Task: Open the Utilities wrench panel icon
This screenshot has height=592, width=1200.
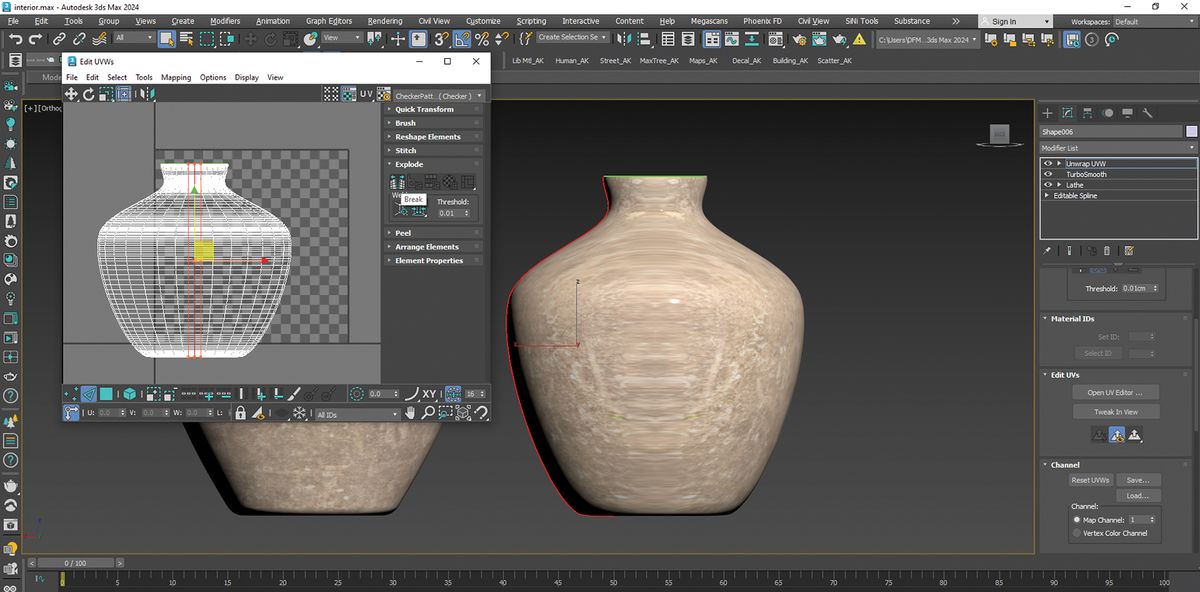Action: [x=1148, y=113]
